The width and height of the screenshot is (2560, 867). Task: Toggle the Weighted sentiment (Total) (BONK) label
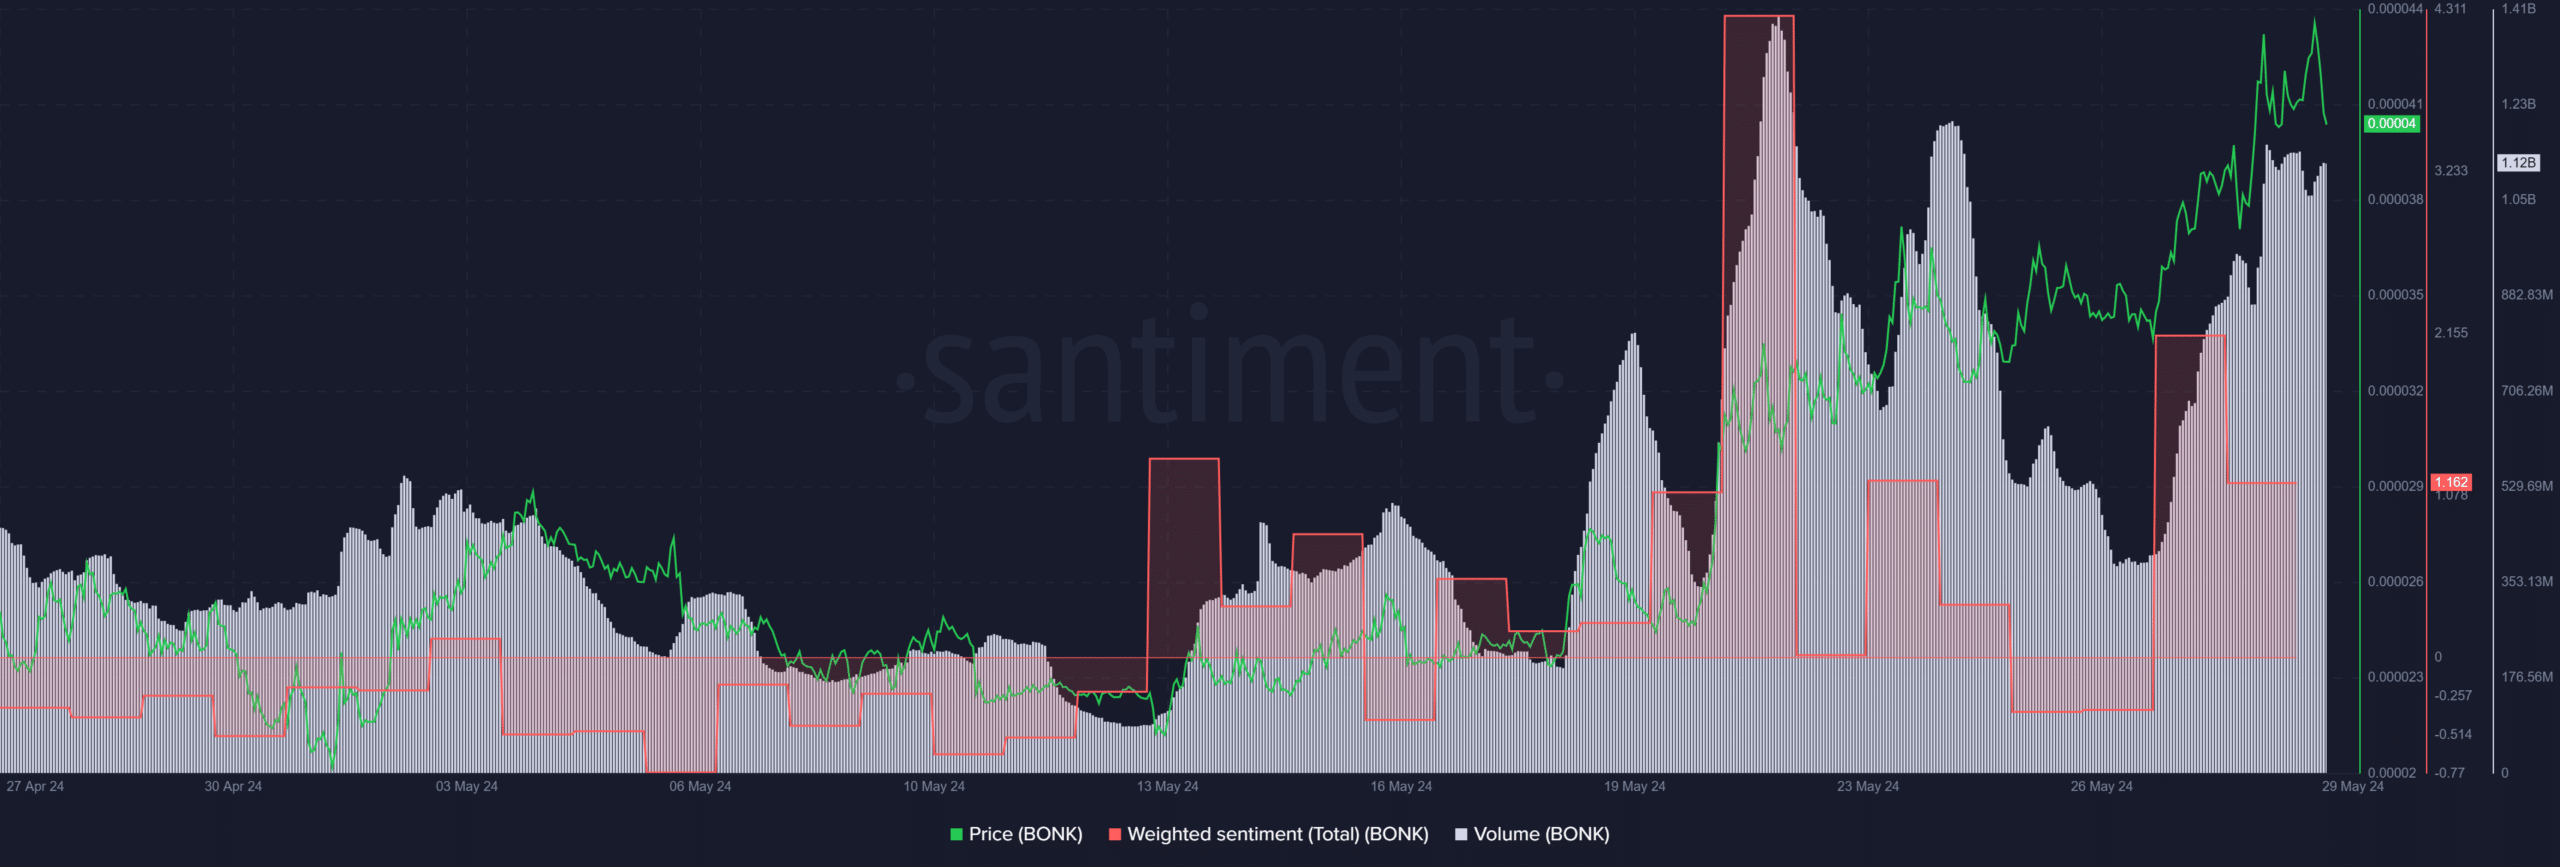click(1278, 834)
